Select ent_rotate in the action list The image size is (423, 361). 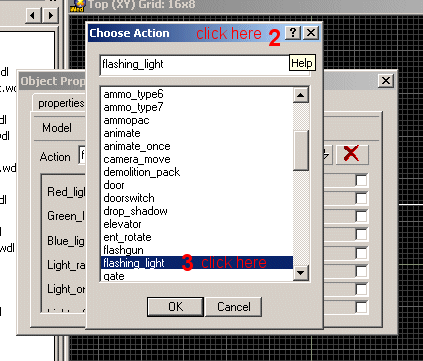pyautogui.click(x=197, y=237)
